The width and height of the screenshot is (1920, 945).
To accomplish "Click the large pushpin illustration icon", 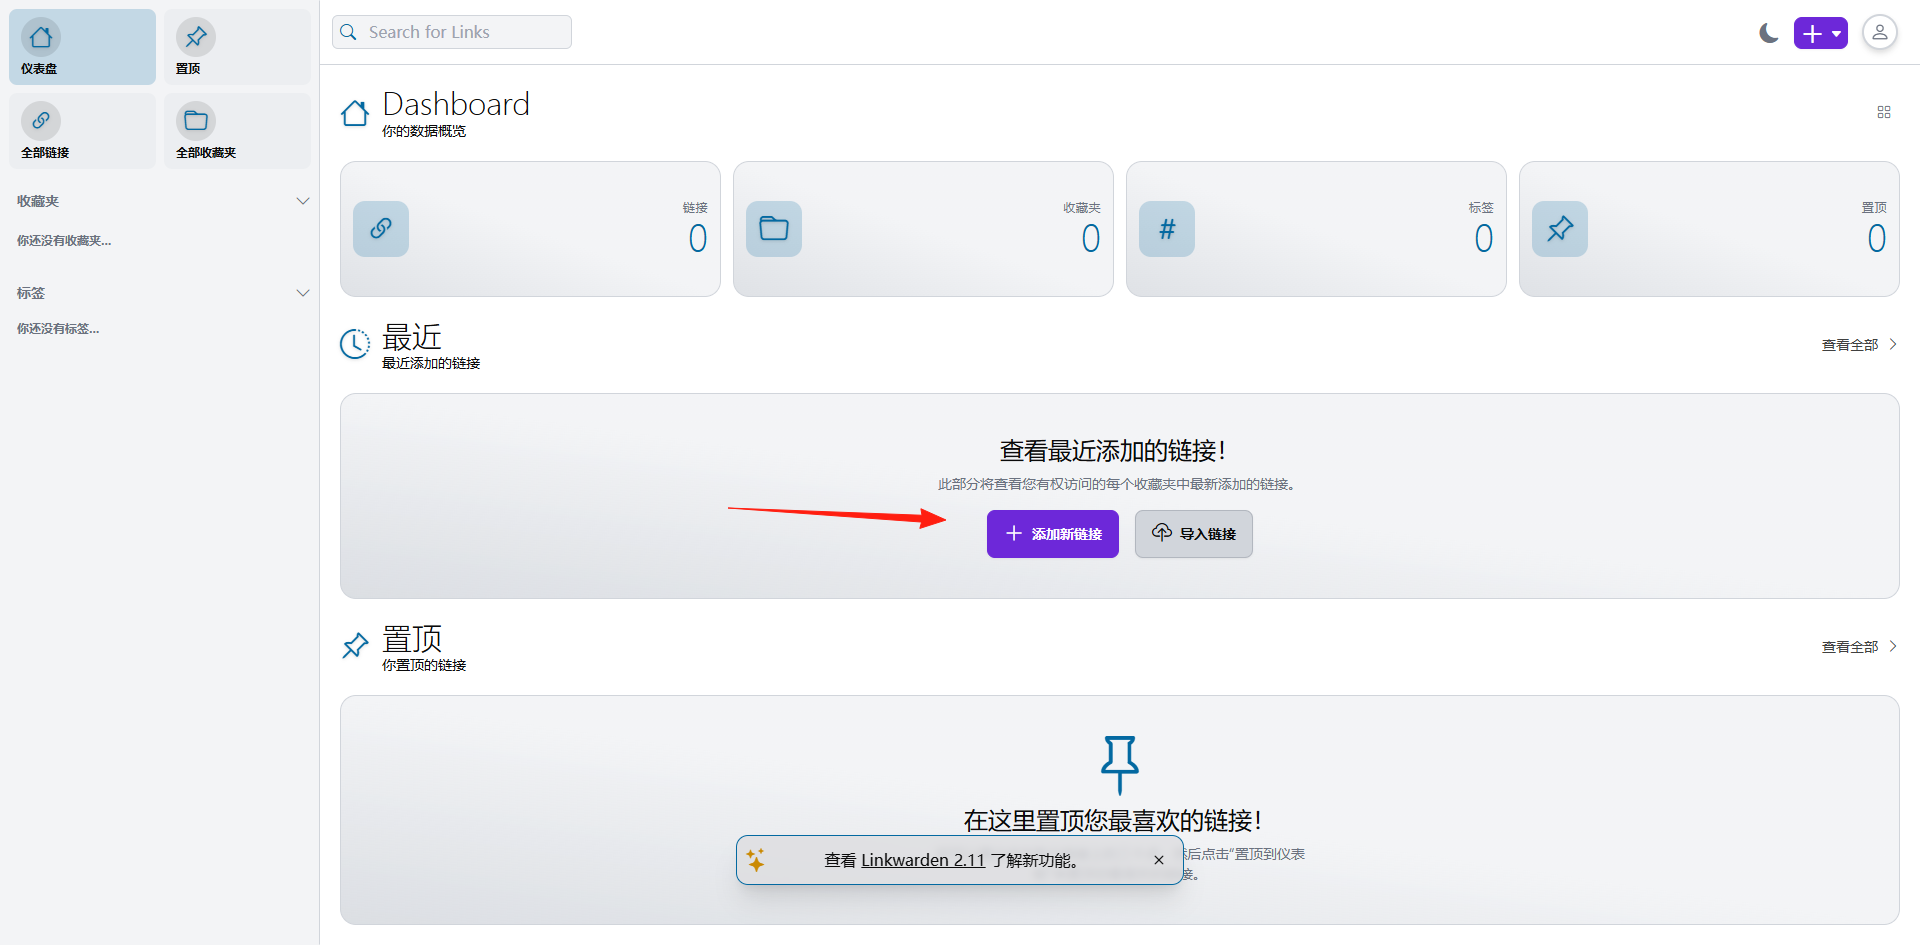I will 1120,765.
